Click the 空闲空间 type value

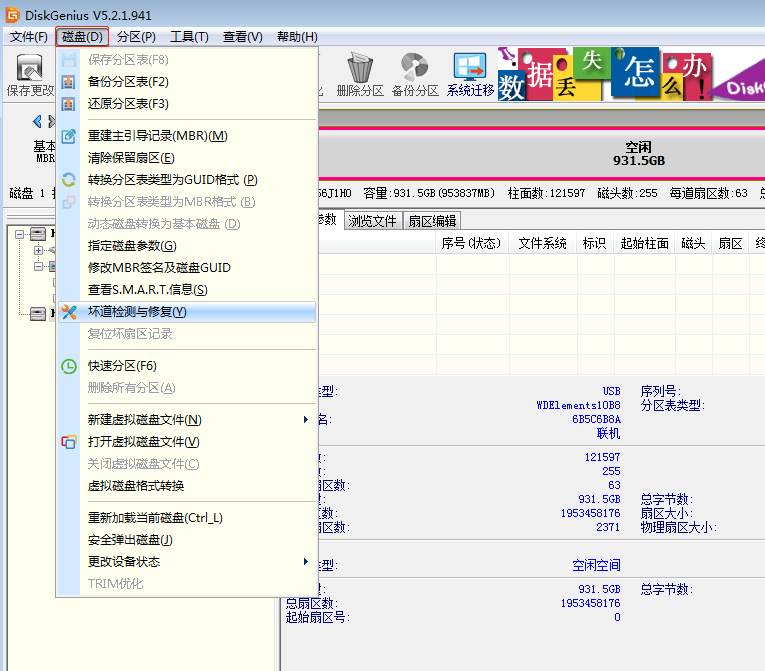pyautogui.click(x=596, y=566)
